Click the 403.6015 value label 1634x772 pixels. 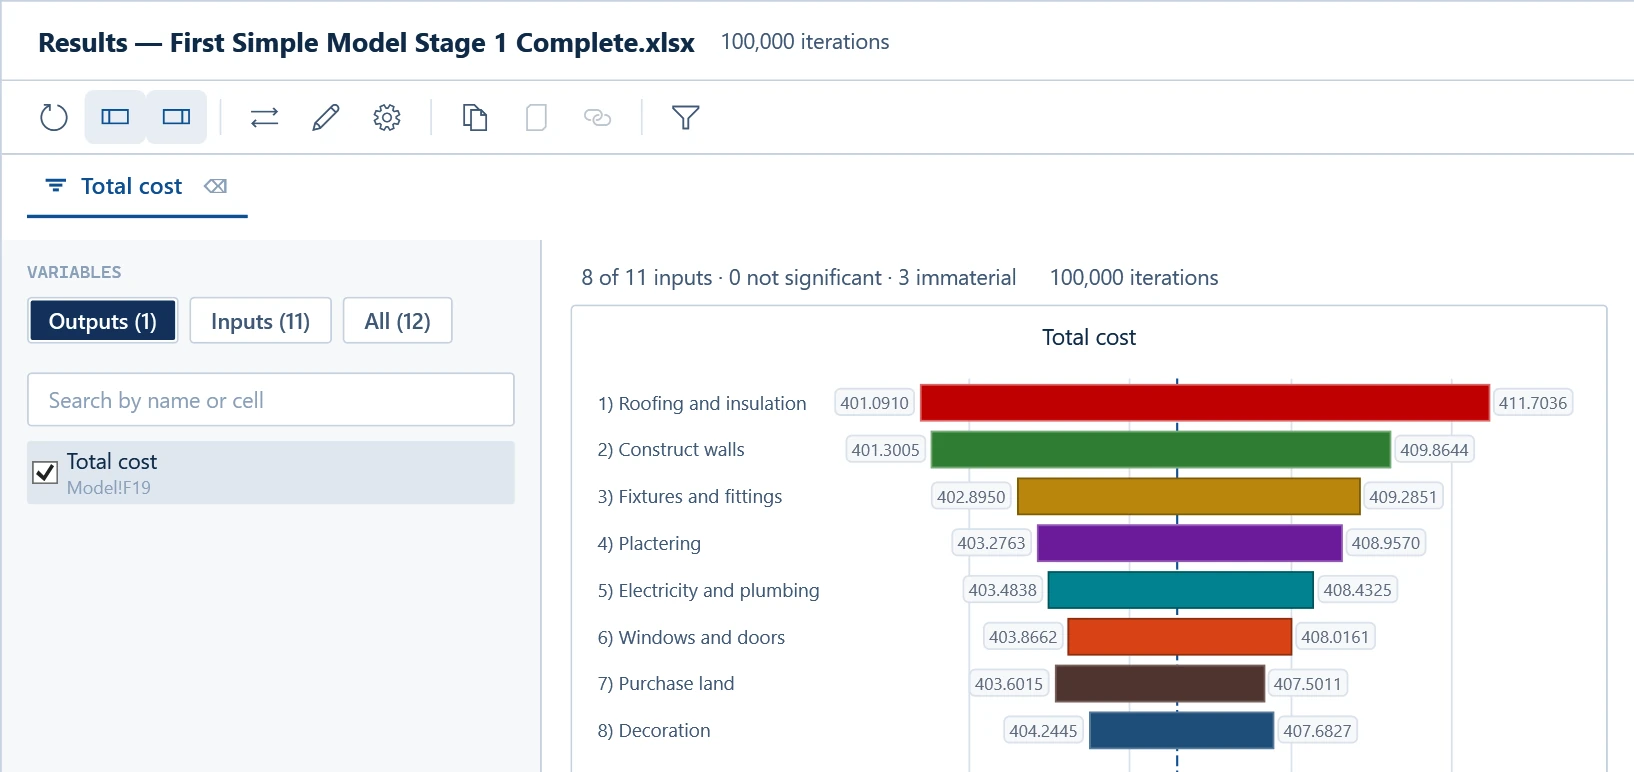point(1009,684)
